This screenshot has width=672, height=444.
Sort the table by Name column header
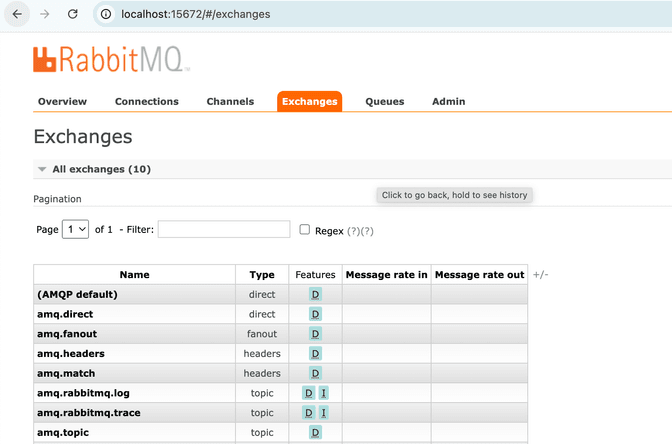coord(134,275)
